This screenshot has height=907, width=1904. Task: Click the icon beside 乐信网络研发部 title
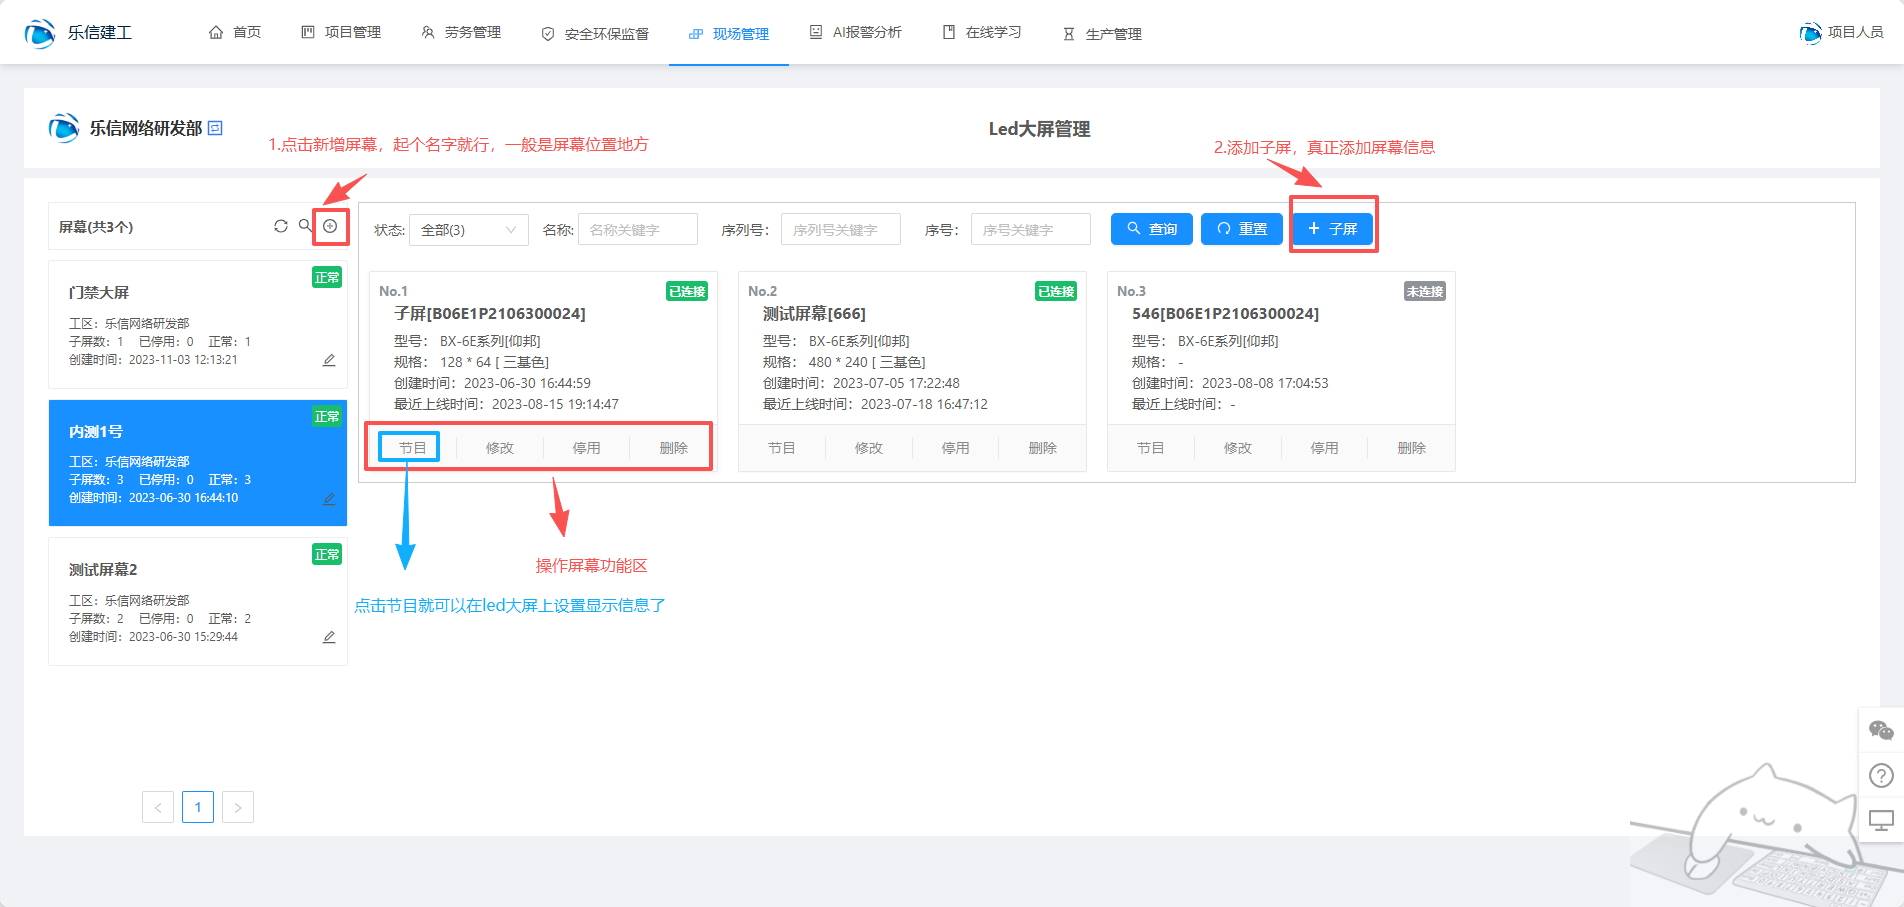click(215, 128)
